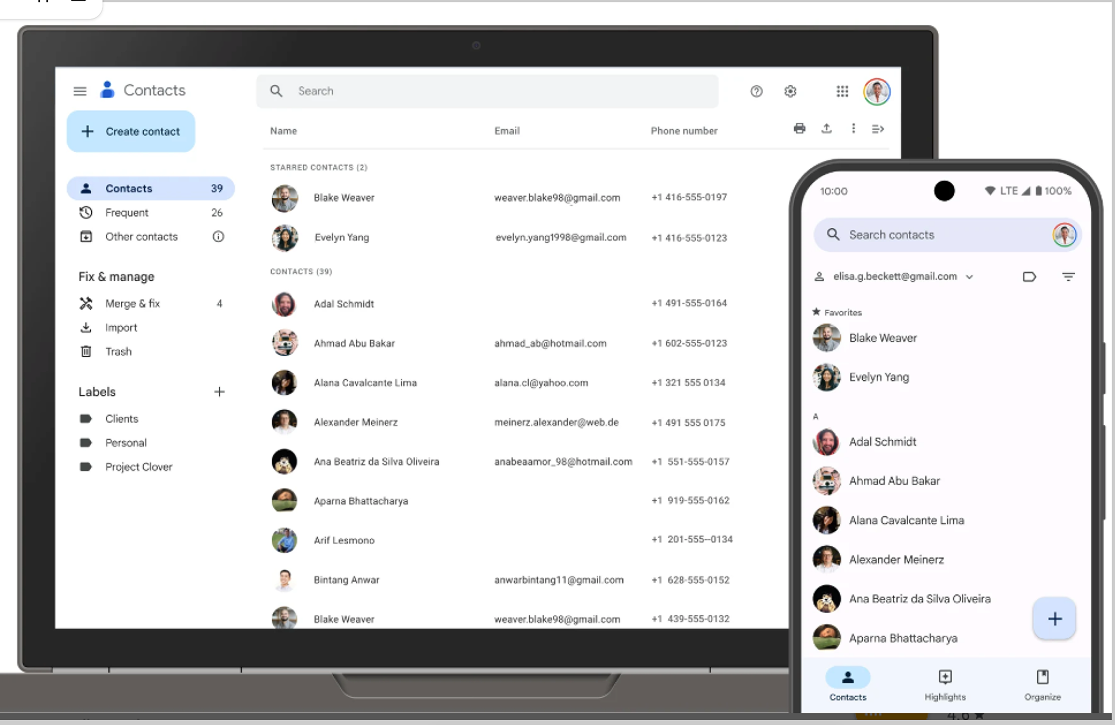The width and height of the screenshot is (1115, 725).
Task: Open Import option
Action: click(151, 328)
